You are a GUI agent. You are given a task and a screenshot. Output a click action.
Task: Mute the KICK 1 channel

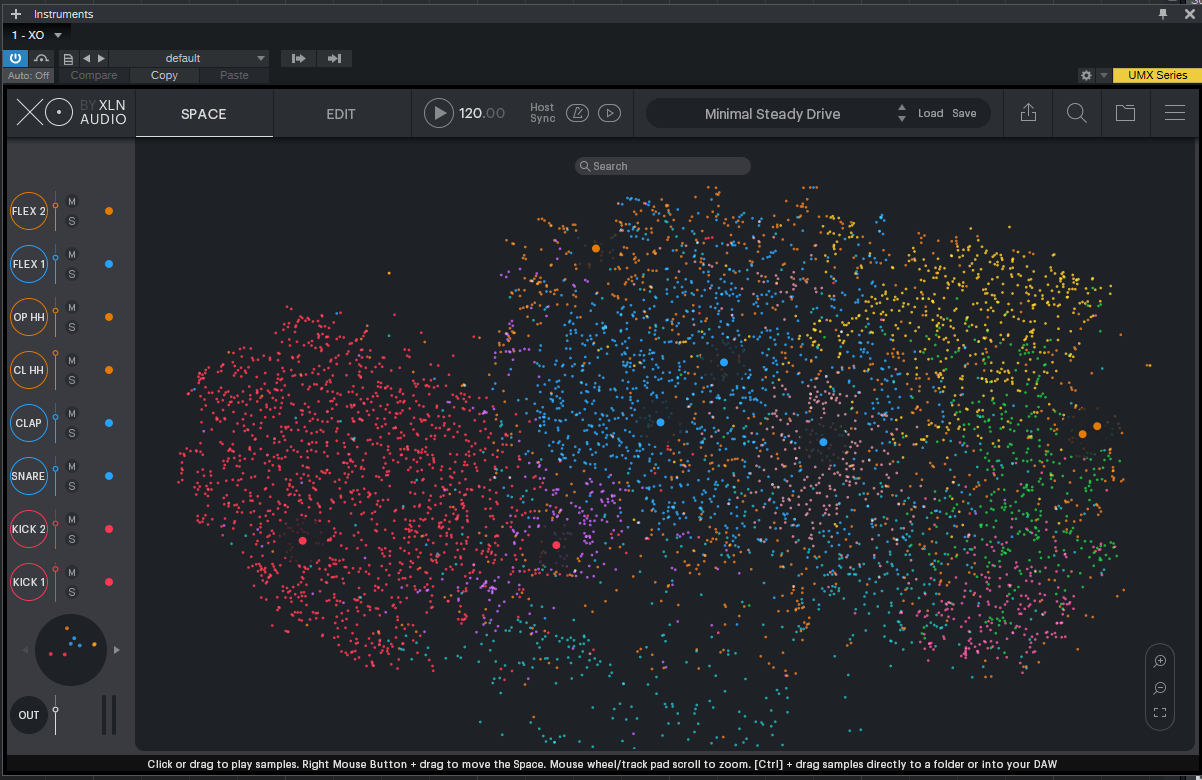pos(72,573)
